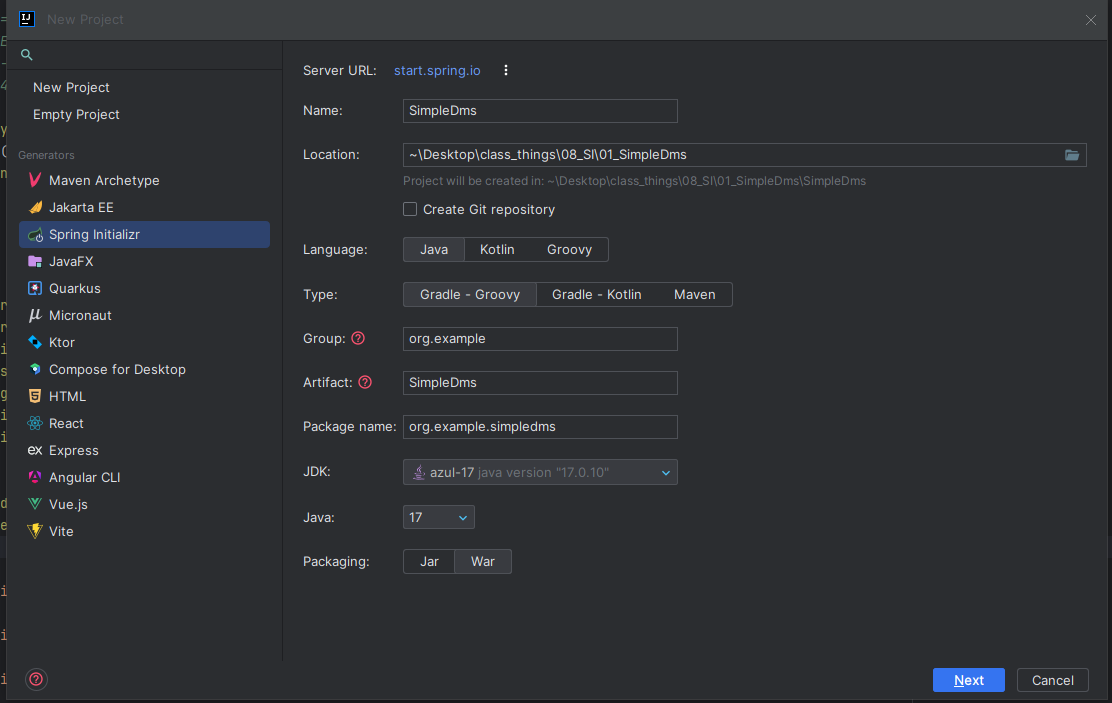The image size is (1112, 703).
Task: Browse for location with folder icon
Action: [1072, 155]
